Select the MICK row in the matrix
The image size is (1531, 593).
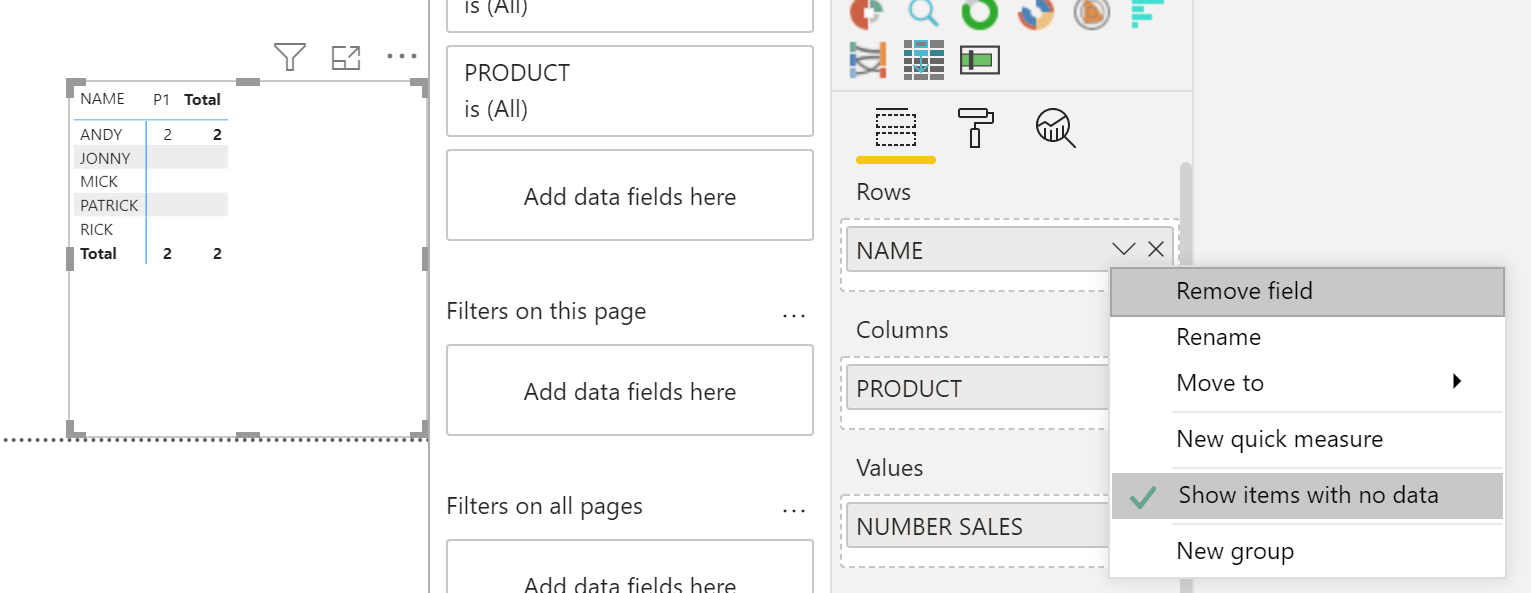pos(99,181)
